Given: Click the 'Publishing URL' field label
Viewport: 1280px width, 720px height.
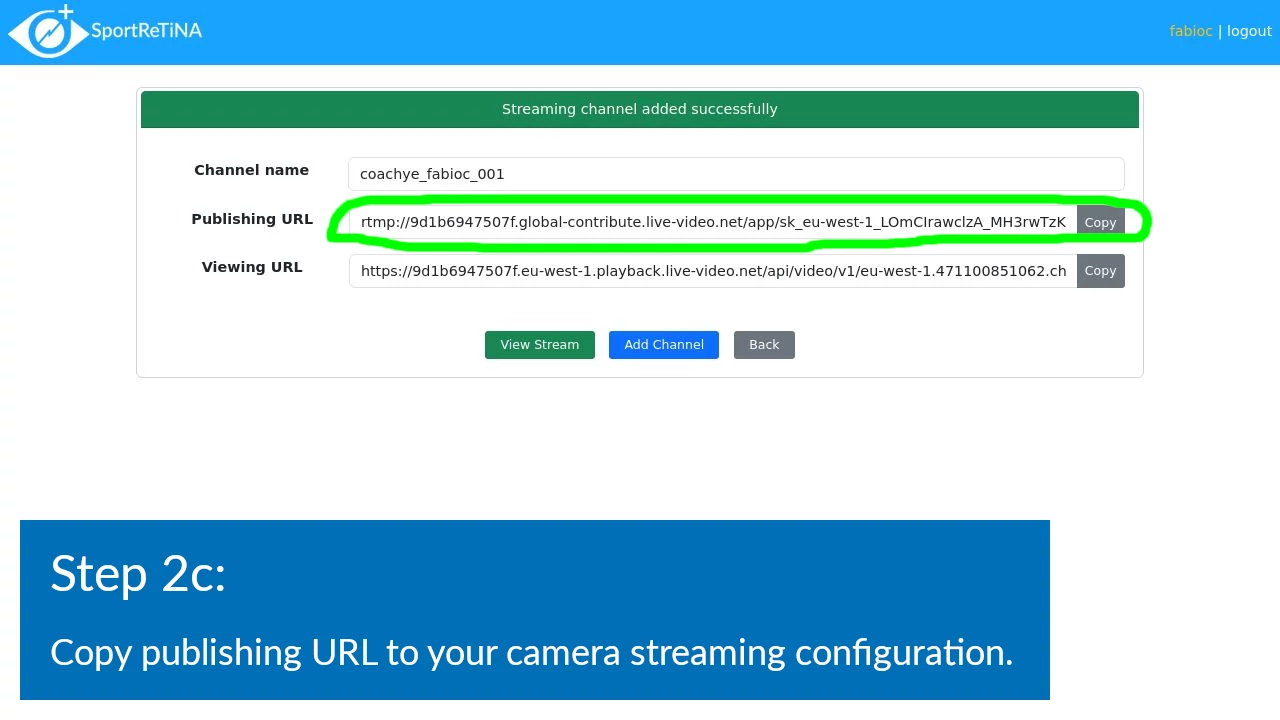Looking at the screenshot, I should pos(252,219).
